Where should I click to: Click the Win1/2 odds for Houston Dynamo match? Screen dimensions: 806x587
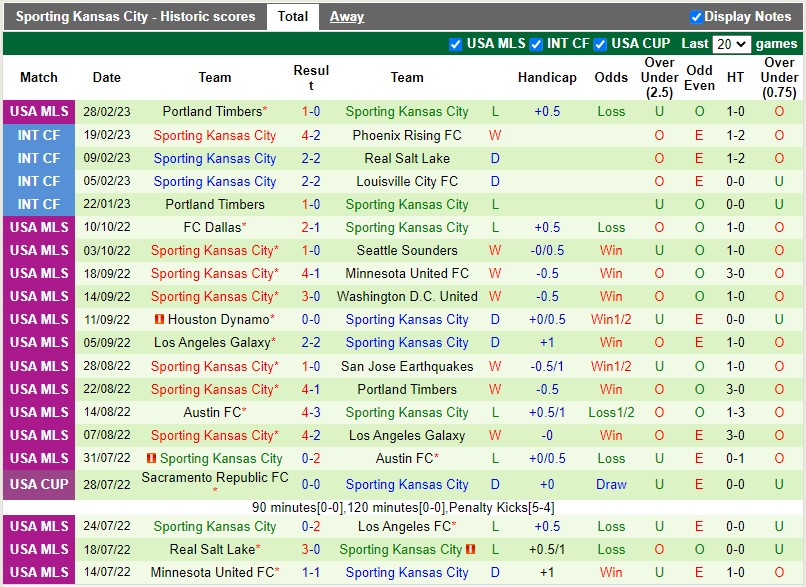tap(611, 320)
